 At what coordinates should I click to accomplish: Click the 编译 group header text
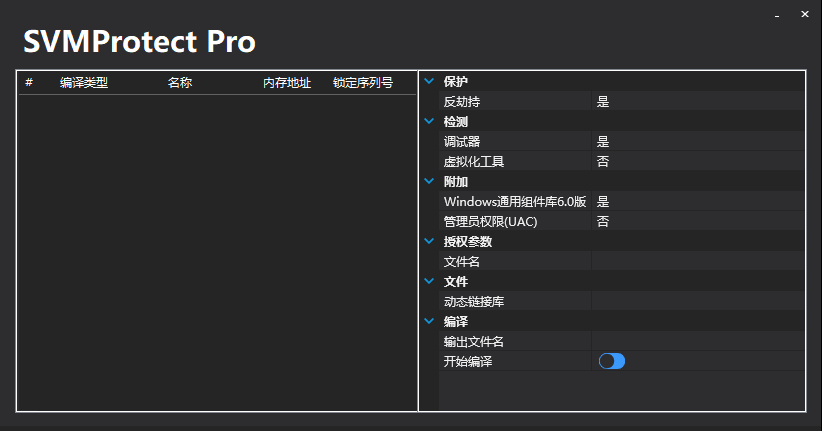(456, 321)
